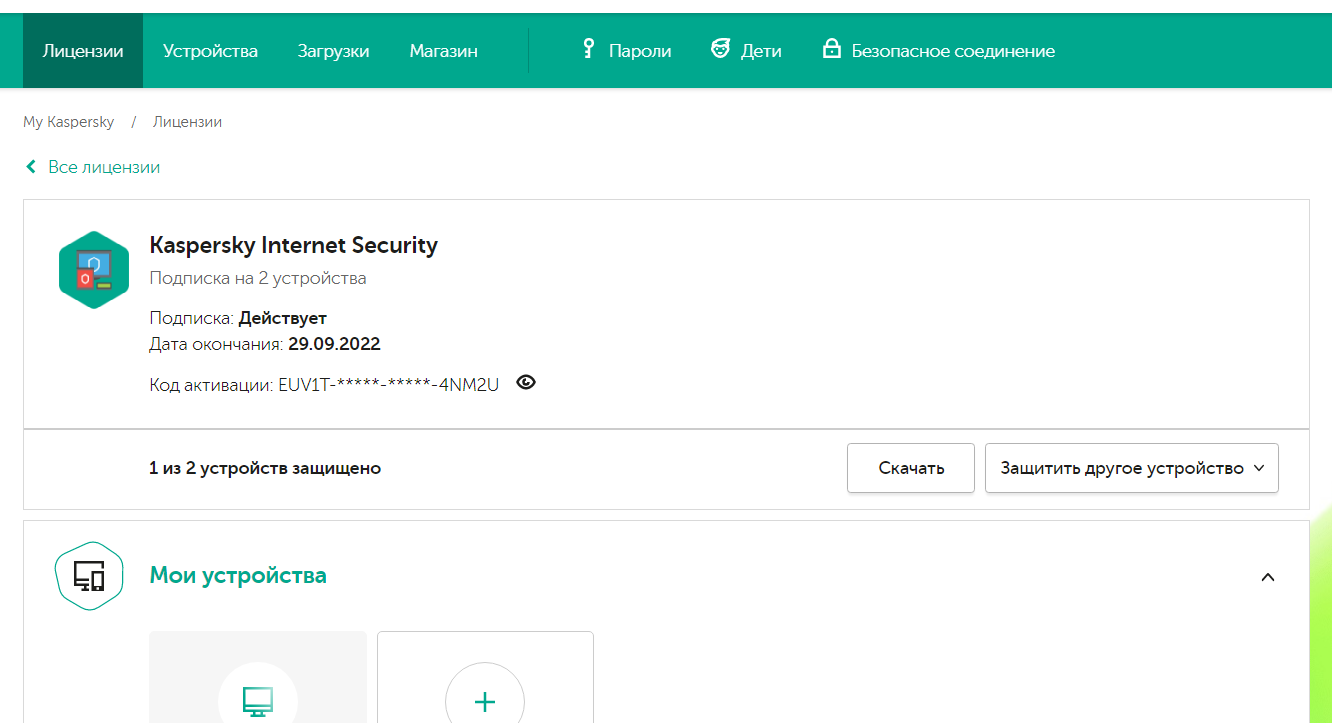Click the My Kaspersky breadcrumb link
The image size is (1332, 723).
(68, 122)
